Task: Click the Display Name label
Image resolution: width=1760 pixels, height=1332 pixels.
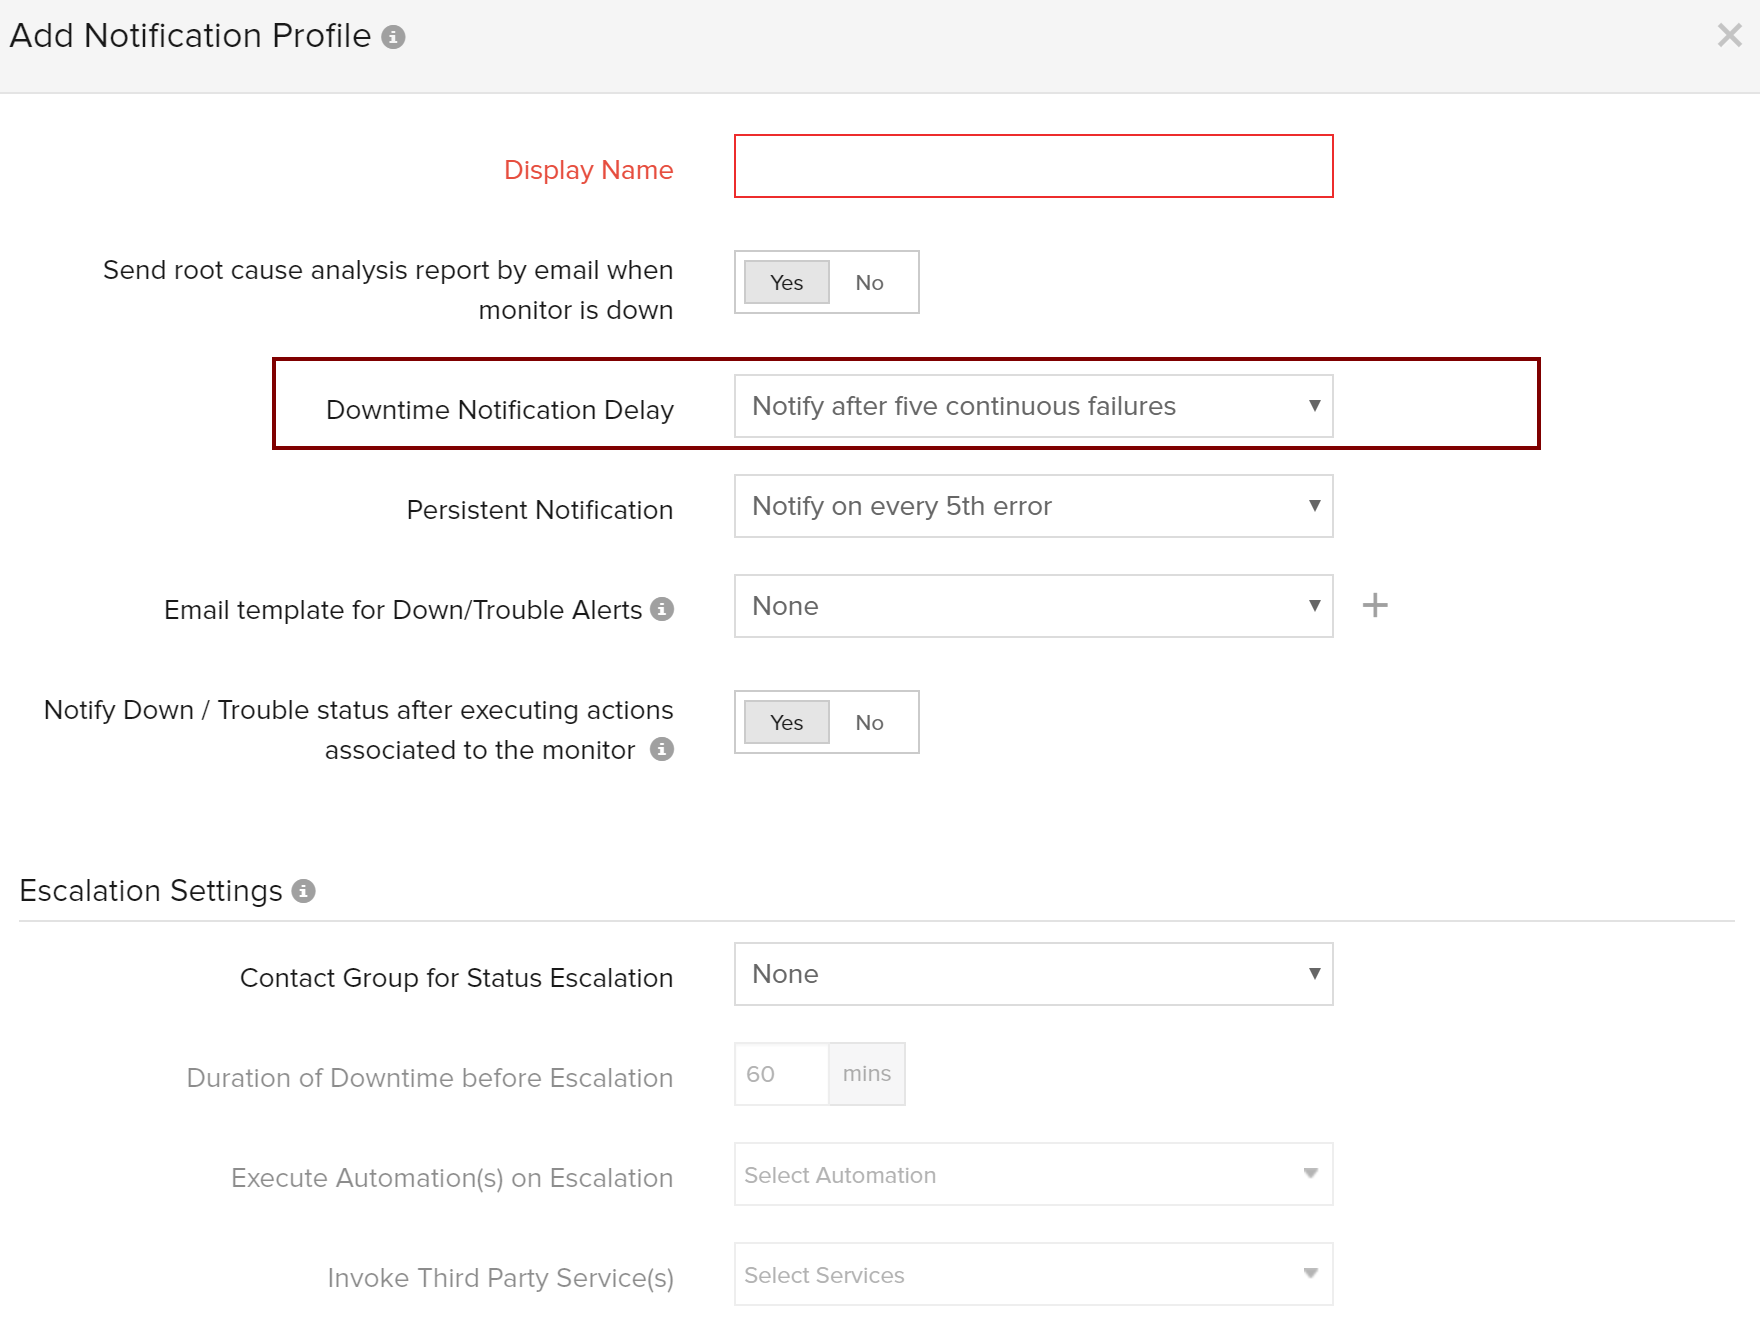Action: tap(588, 170)
